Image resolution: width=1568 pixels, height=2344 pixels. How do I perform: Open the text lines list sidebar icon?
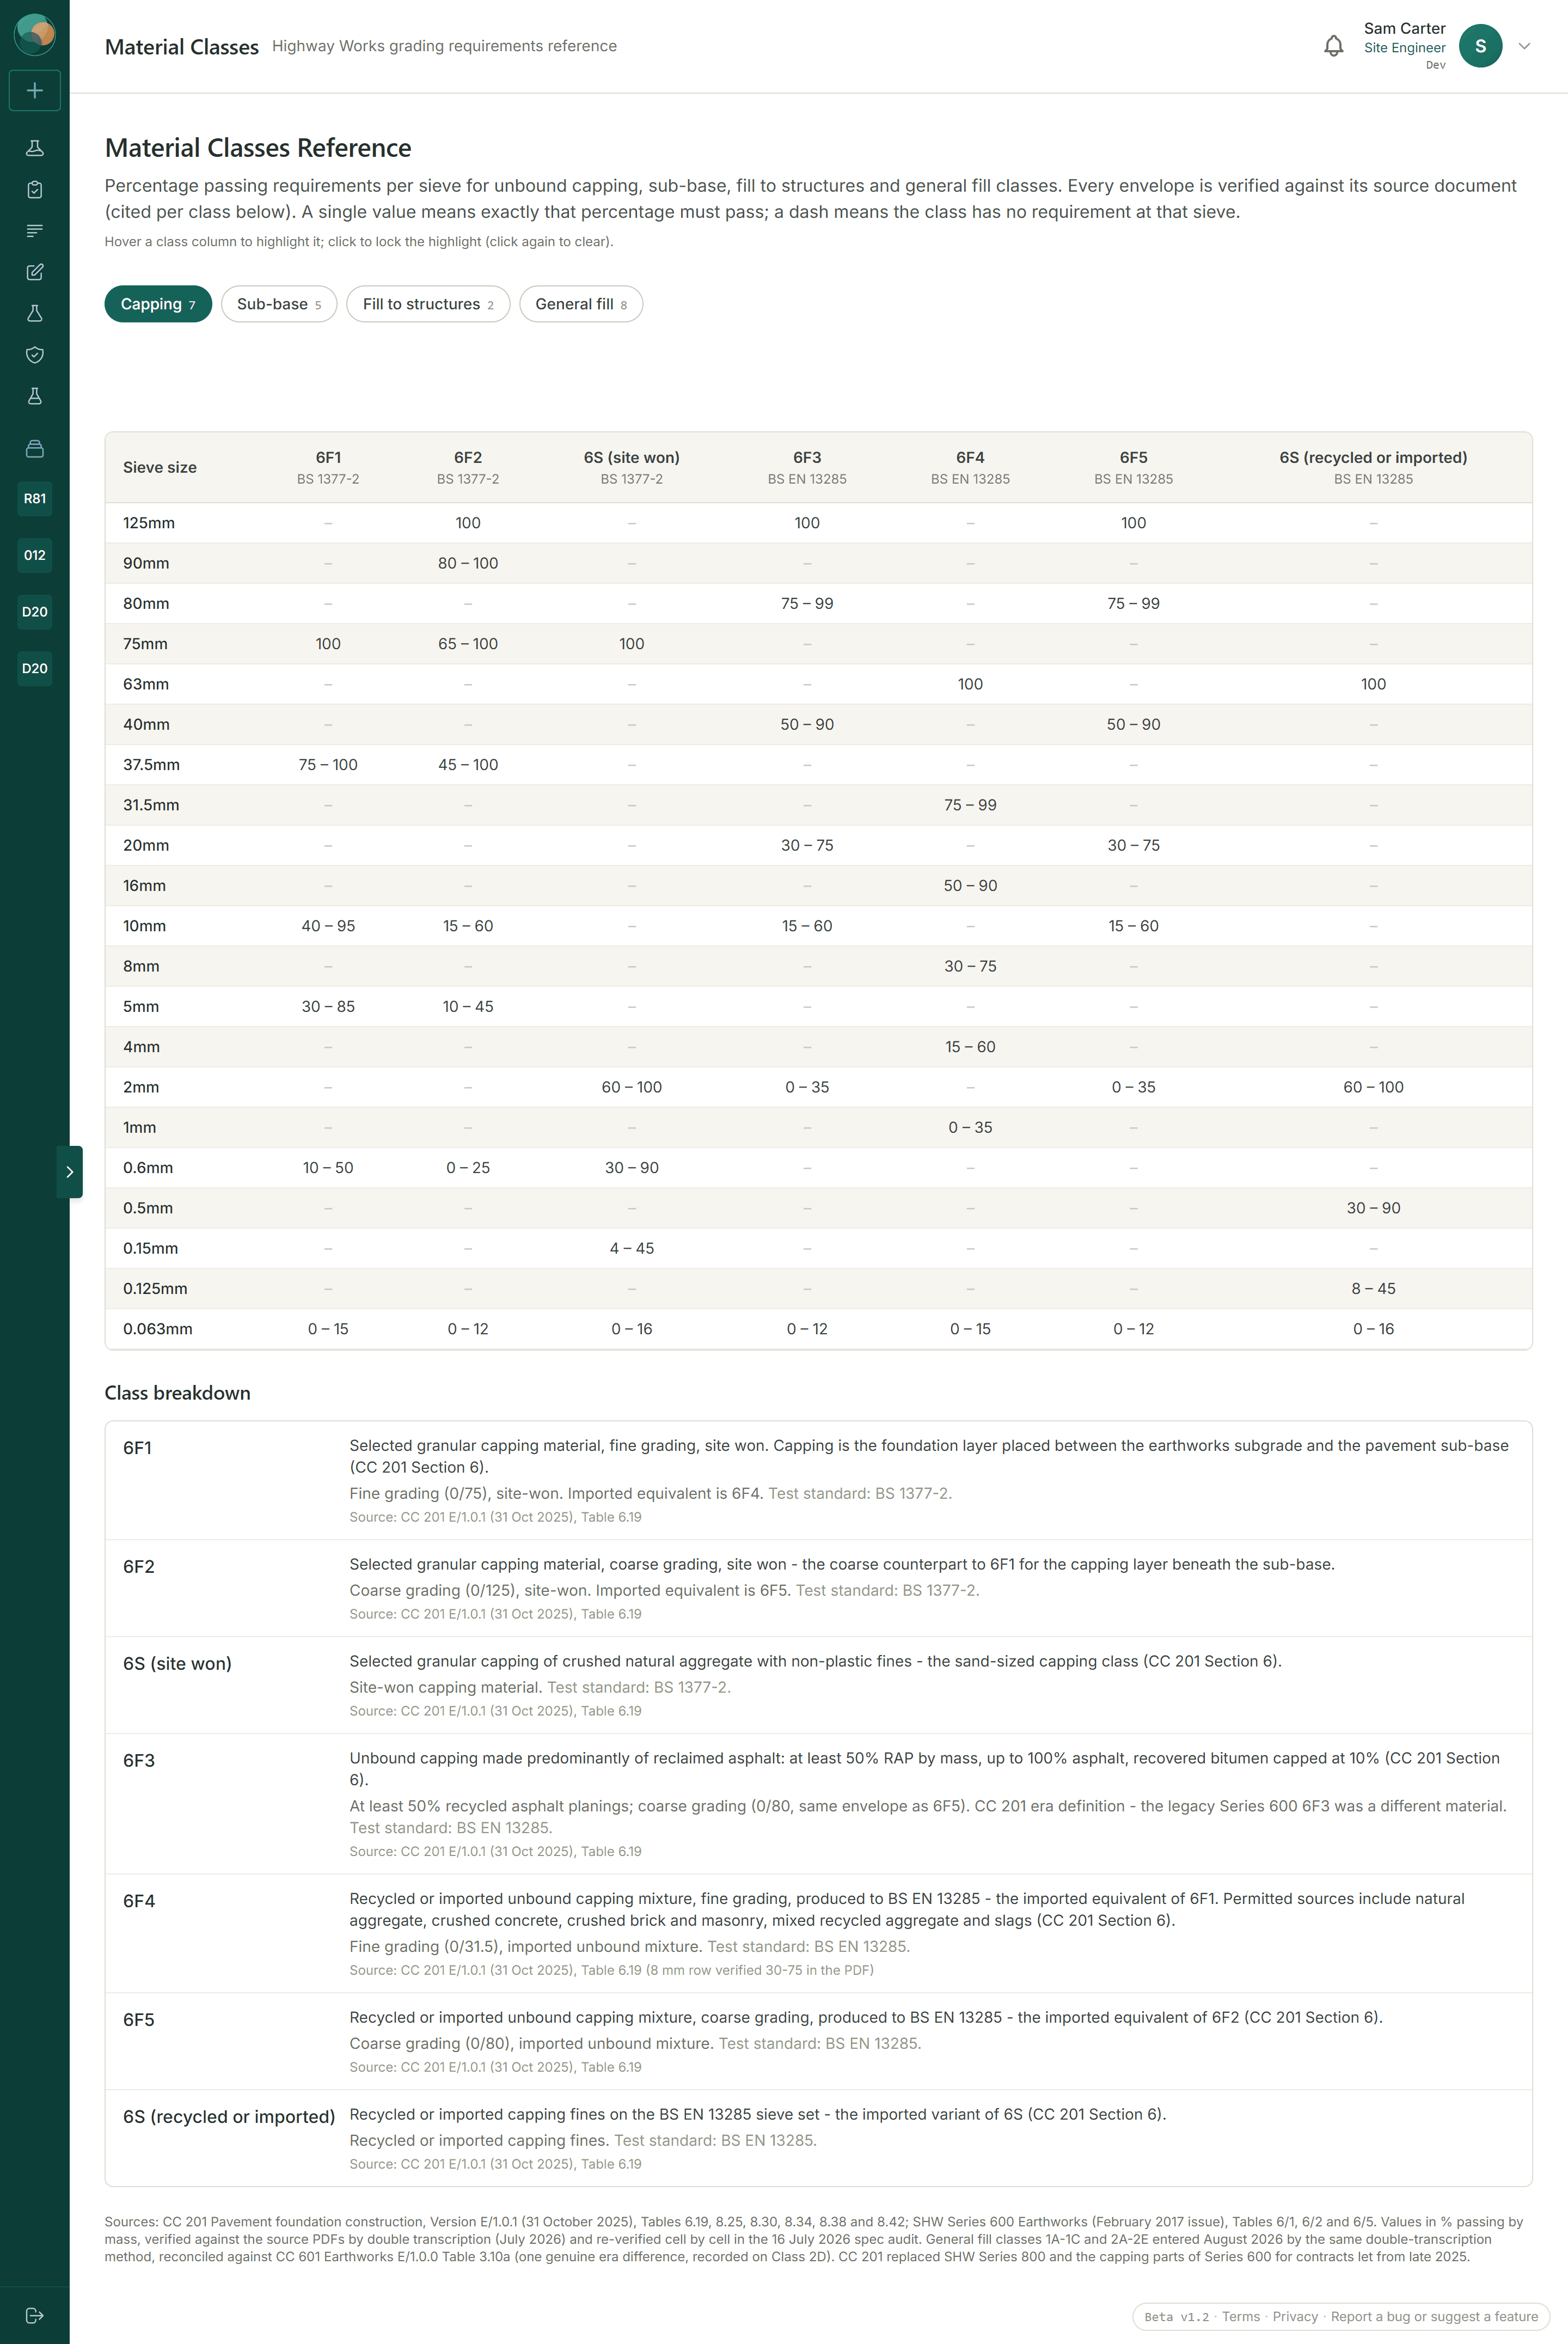[35, 231]
